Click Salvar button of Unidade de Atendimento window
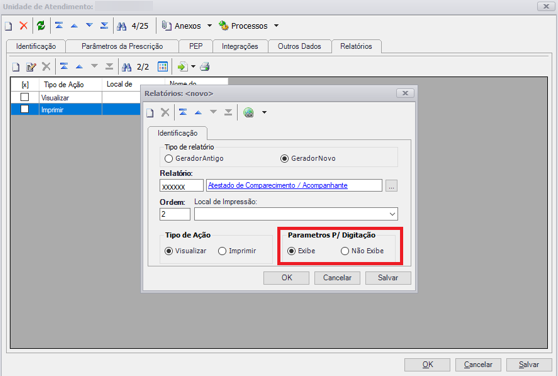Image resolution: width=558 pixels, height=376 pixels. 529,365
